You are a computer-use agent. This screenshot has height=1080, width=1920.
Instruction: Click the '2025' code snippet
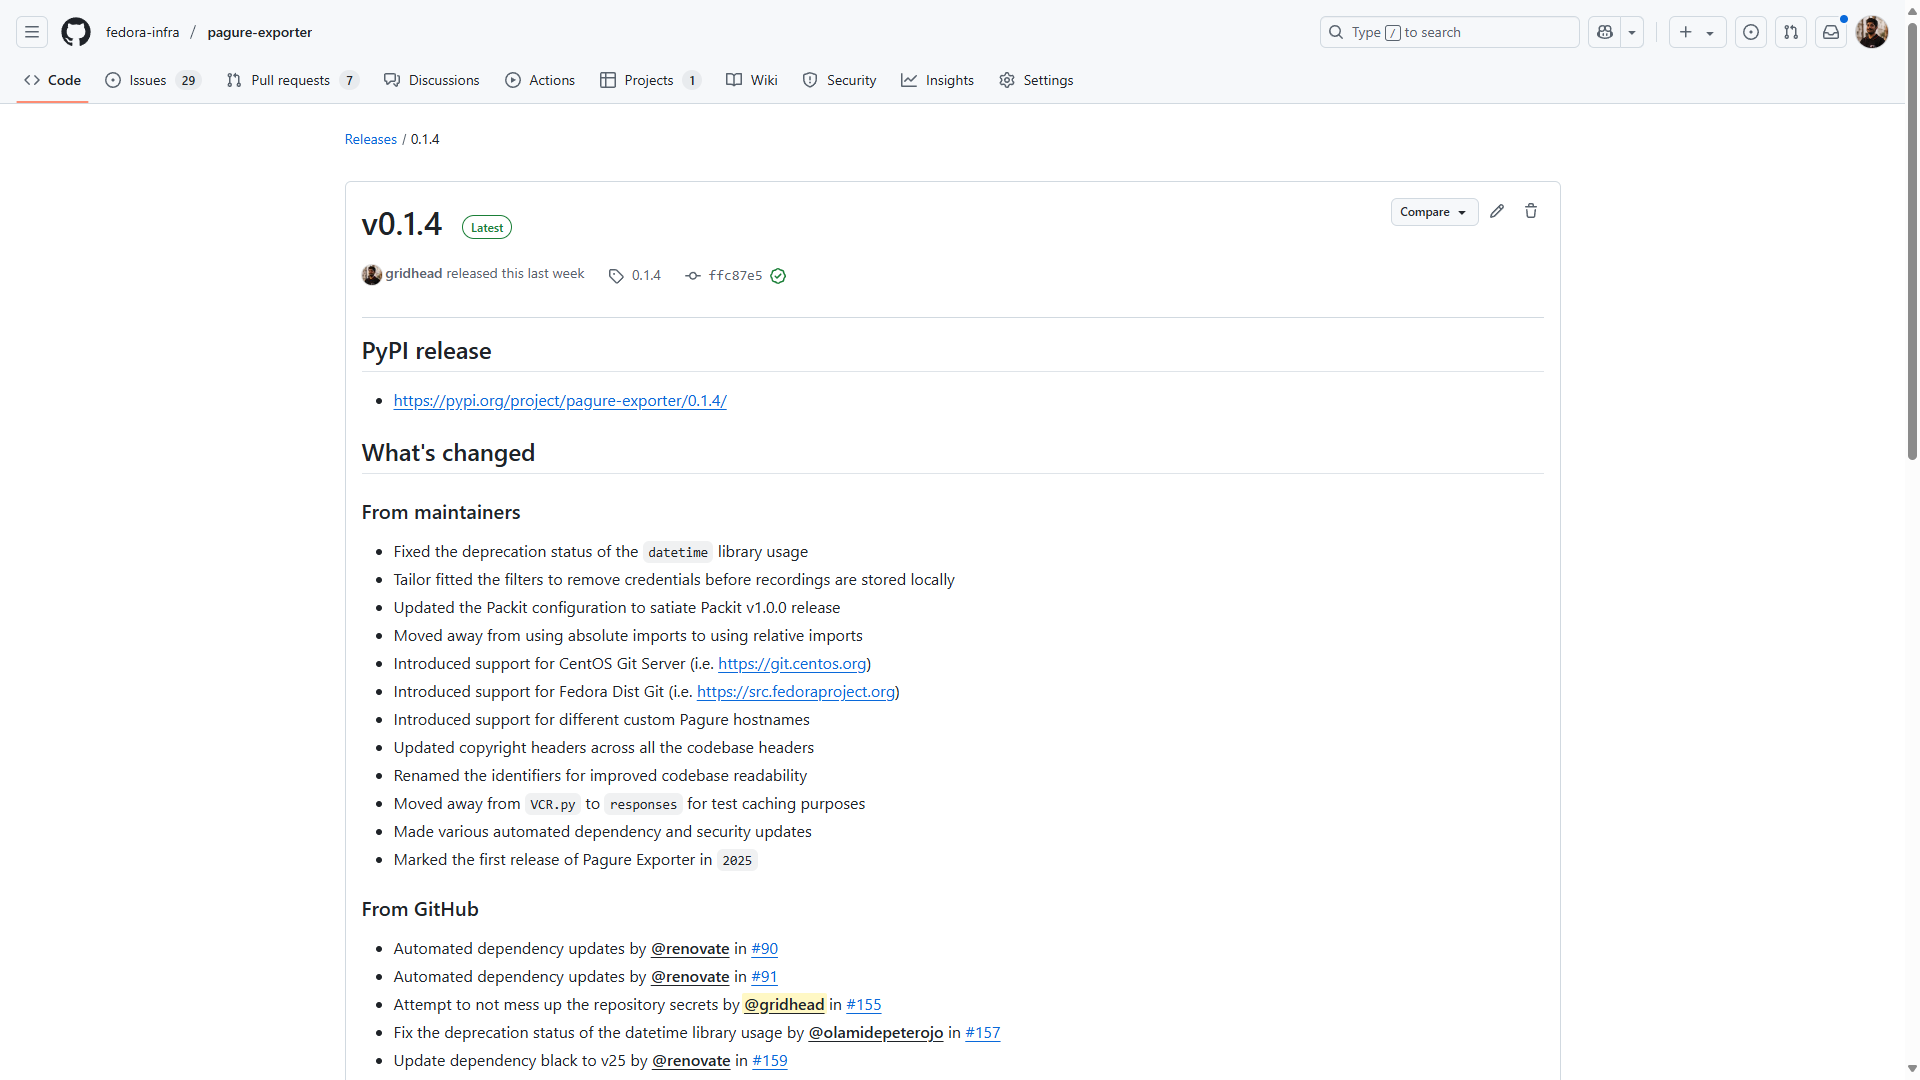pos(737,860)
